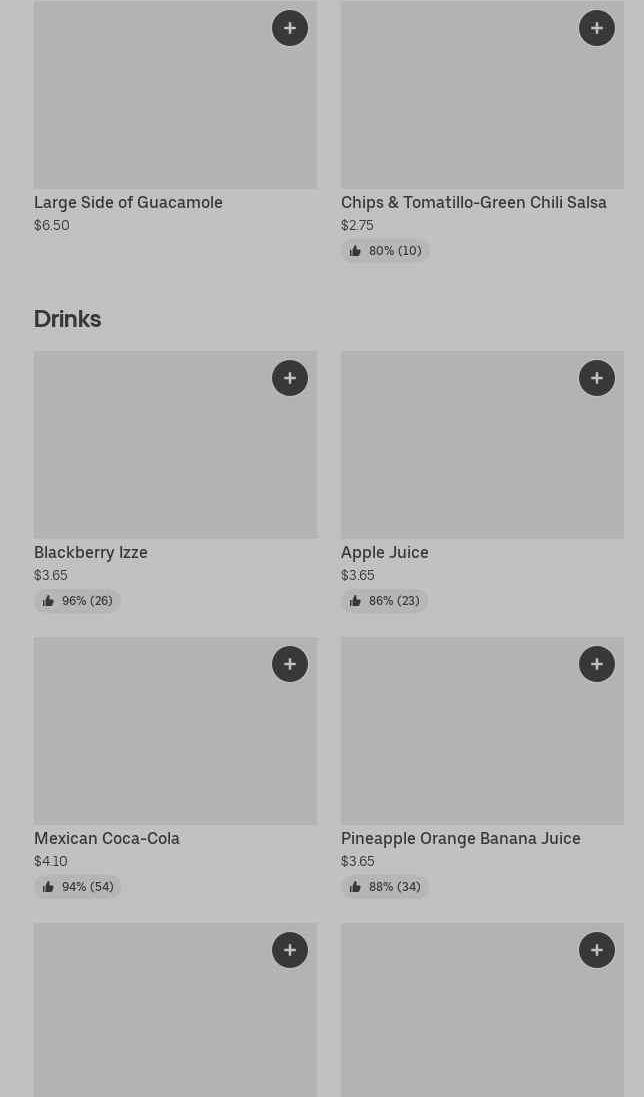This screenshot has height=1097, width=644.
Task: Click the 94% (54) thumbs-up rating
Action: (78, 887)
